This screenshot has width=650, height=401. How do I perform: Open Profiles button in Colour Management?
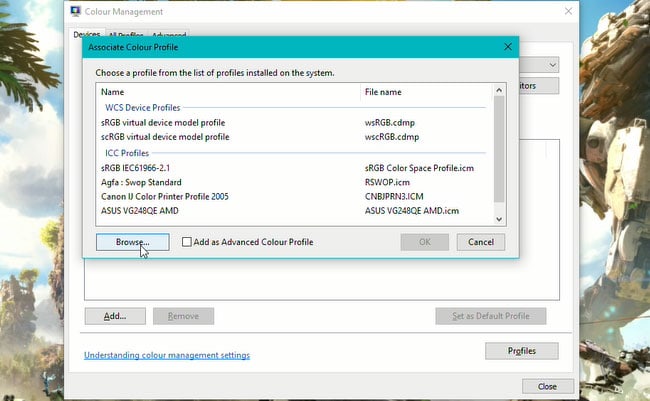tap(521, 351)
